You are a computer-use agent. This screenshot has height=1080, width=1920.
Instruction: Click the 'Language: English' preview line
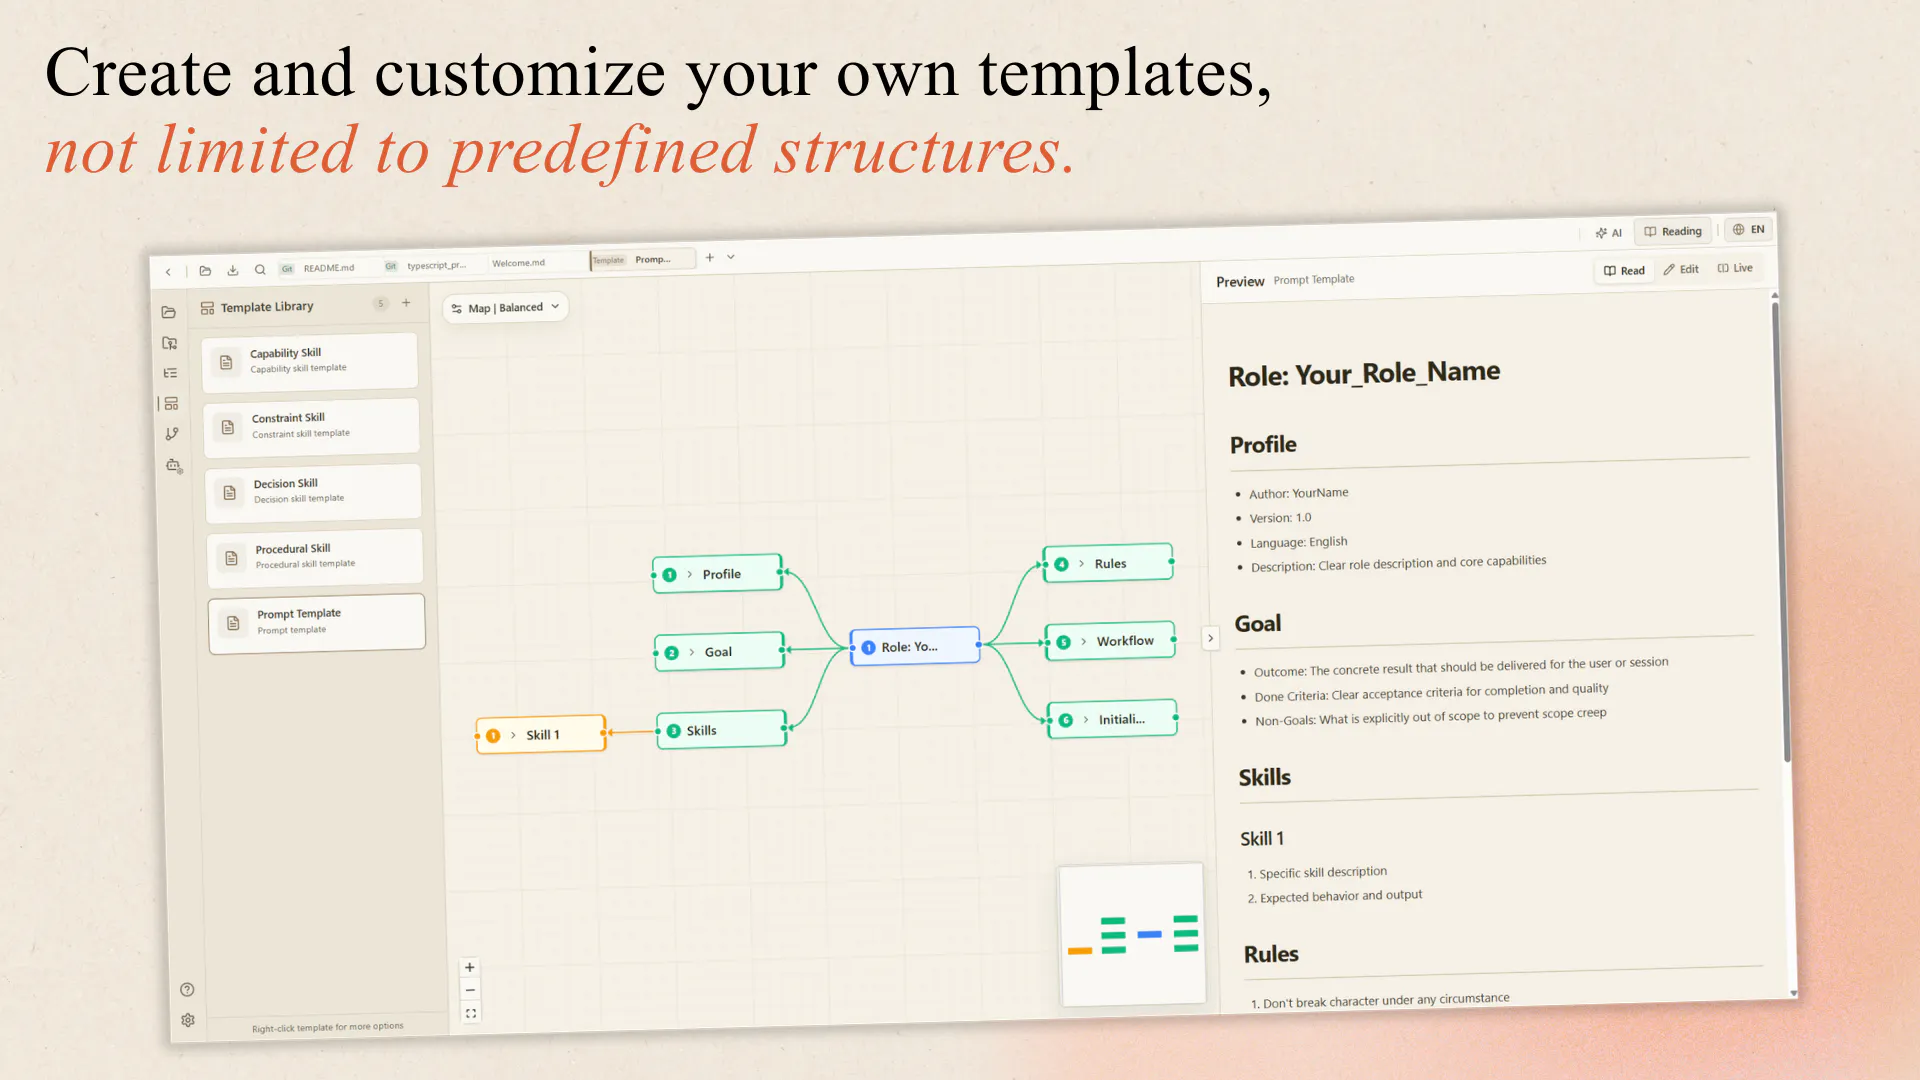(1298, 542)
